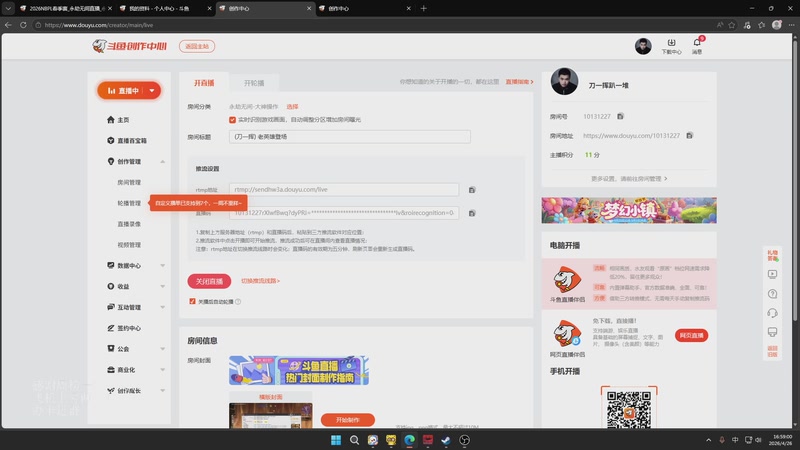Switch to the 开直播 tab
The height and width of the screenshot is (450, 800).
204,83
